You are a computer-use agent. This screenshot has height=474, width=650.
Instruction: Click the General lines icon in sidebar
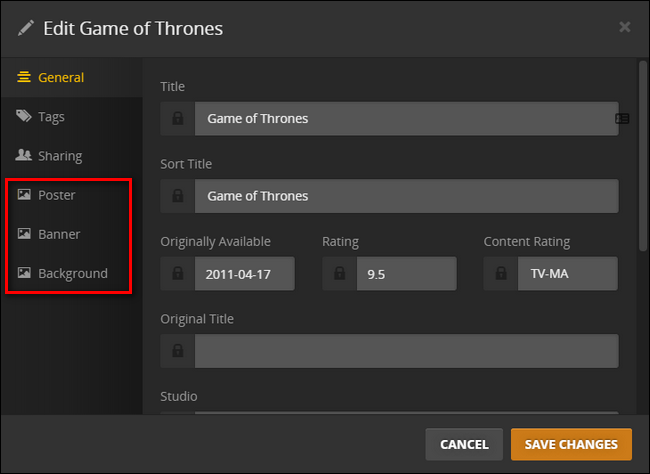[x=24, y=77]
